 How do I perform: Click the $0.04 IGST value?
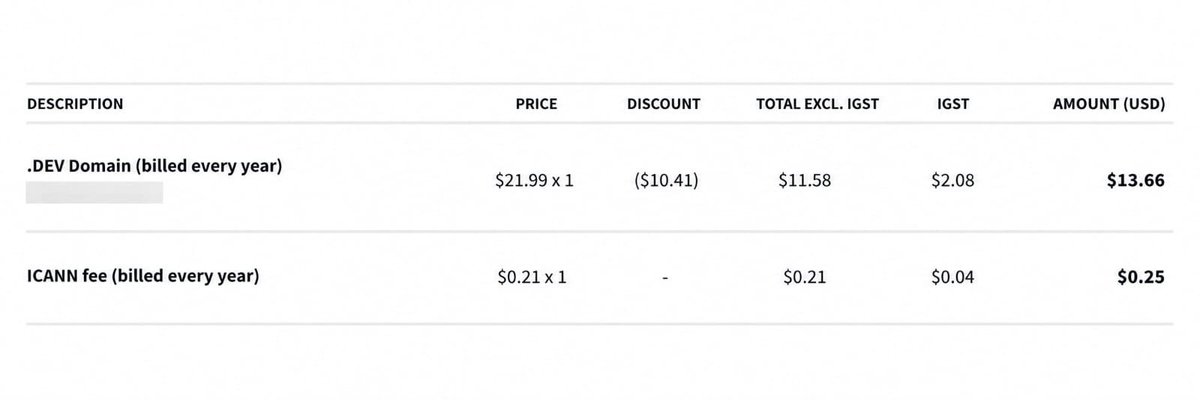pyautogui.click(x=953, y=278)
